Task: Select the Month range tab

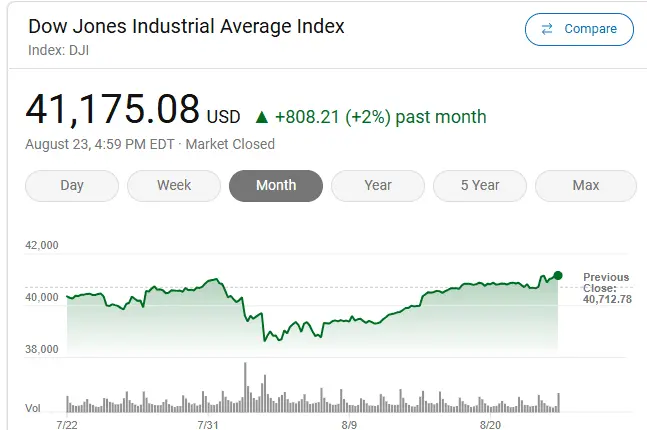Action: click(x=276, y=185)
